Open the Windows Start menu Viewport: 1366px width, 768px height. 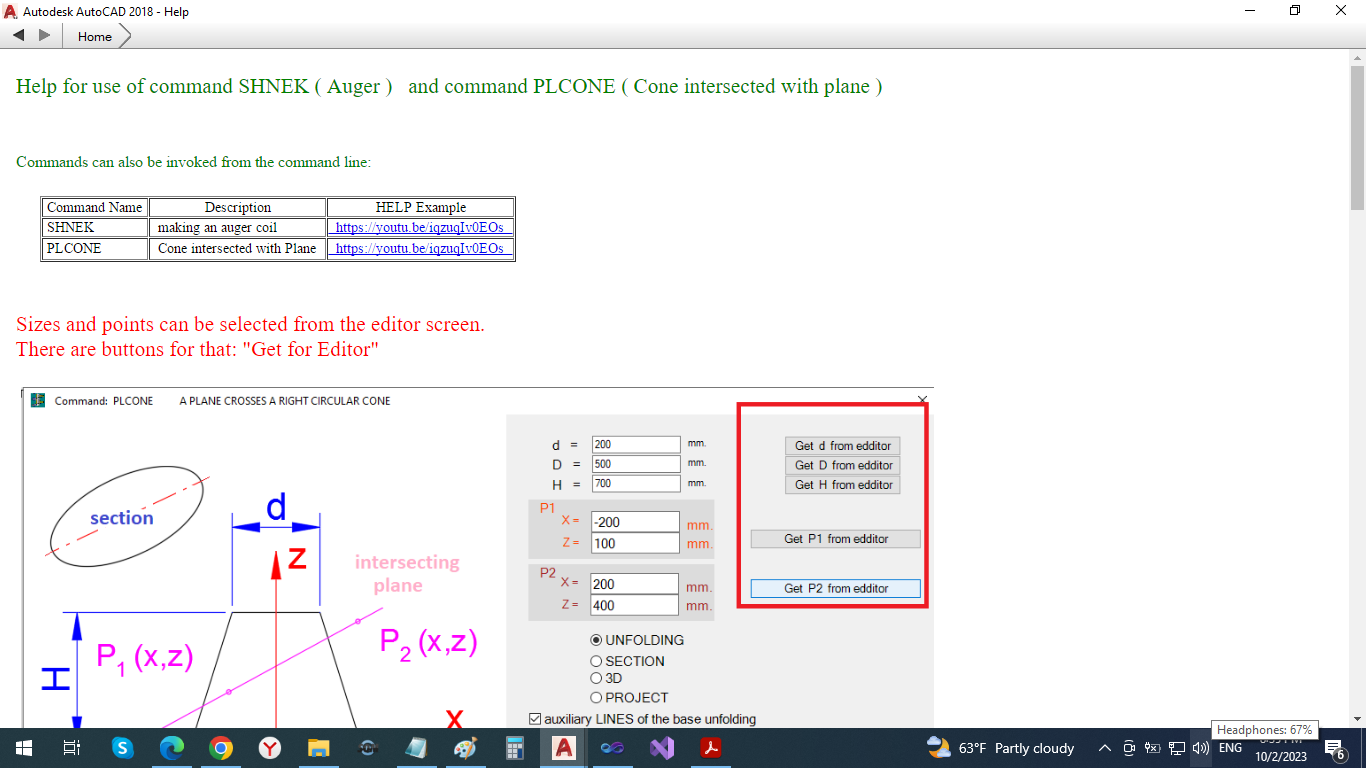(x=23, y=748)
